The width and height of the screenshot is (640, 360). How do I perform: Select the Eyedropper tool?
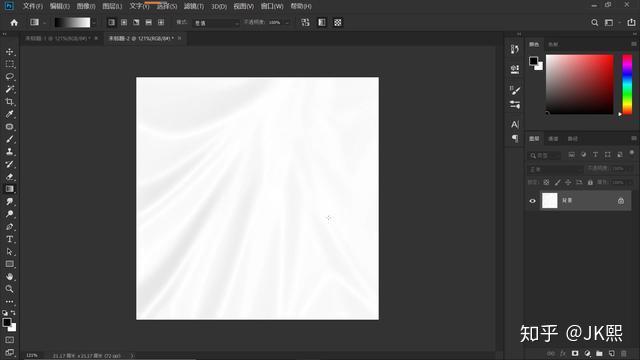[9, 114]
